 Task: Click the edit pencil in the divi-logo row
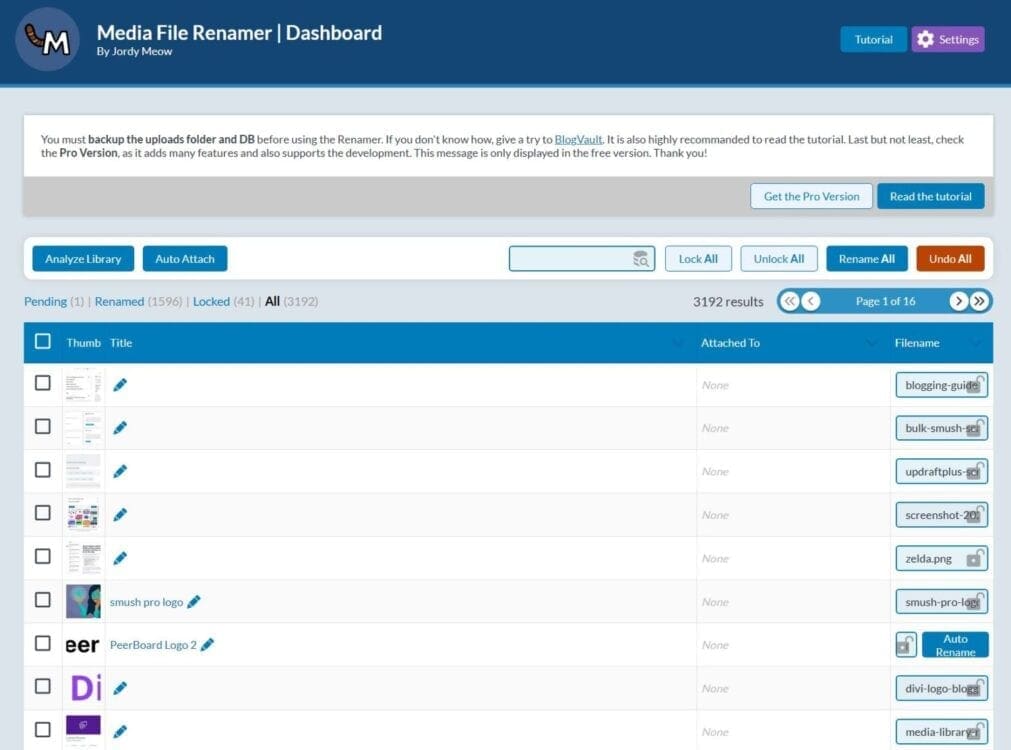[120, 688]
